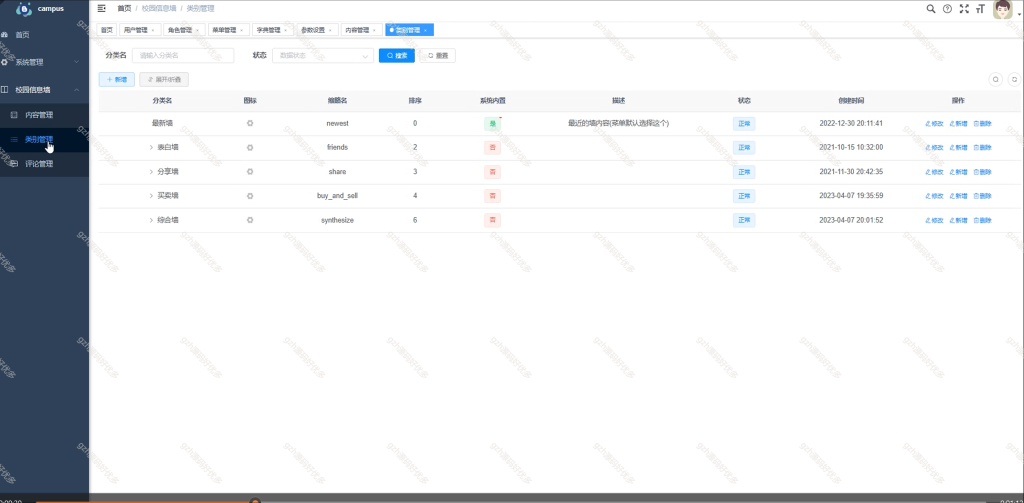Image resolution: width=1024 pixels, height=503 pixels.
Task: Expand the 买卖墙 row
Action: [x=151, y=196]
